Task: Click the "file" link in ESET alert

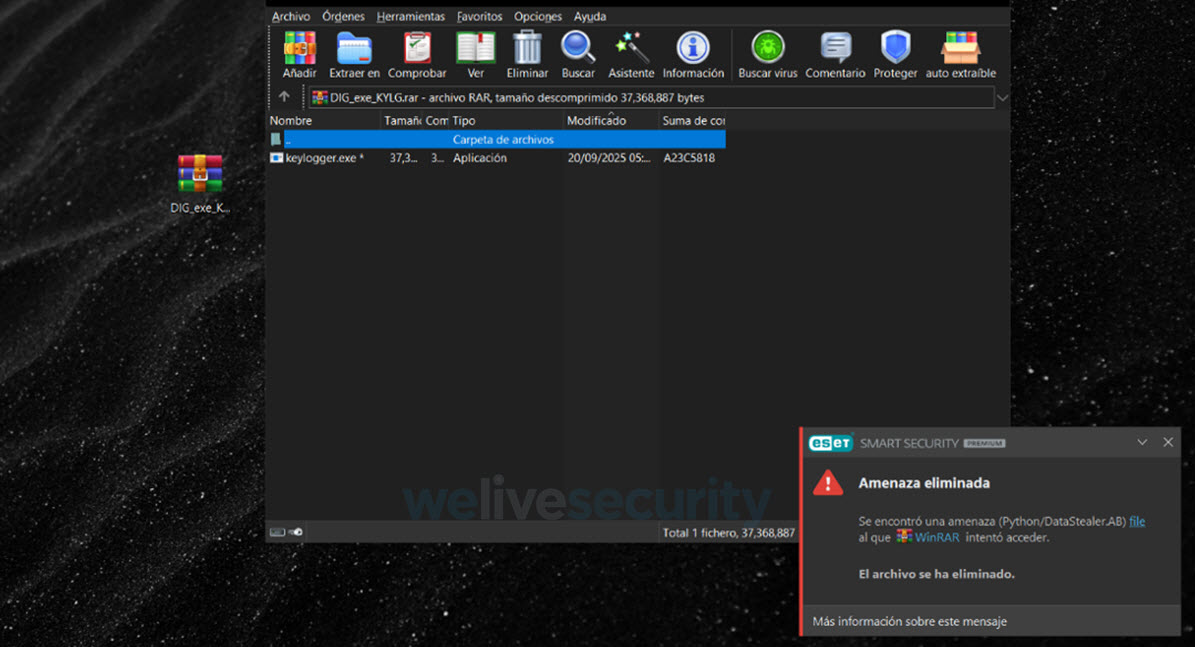Action: 1137,521
